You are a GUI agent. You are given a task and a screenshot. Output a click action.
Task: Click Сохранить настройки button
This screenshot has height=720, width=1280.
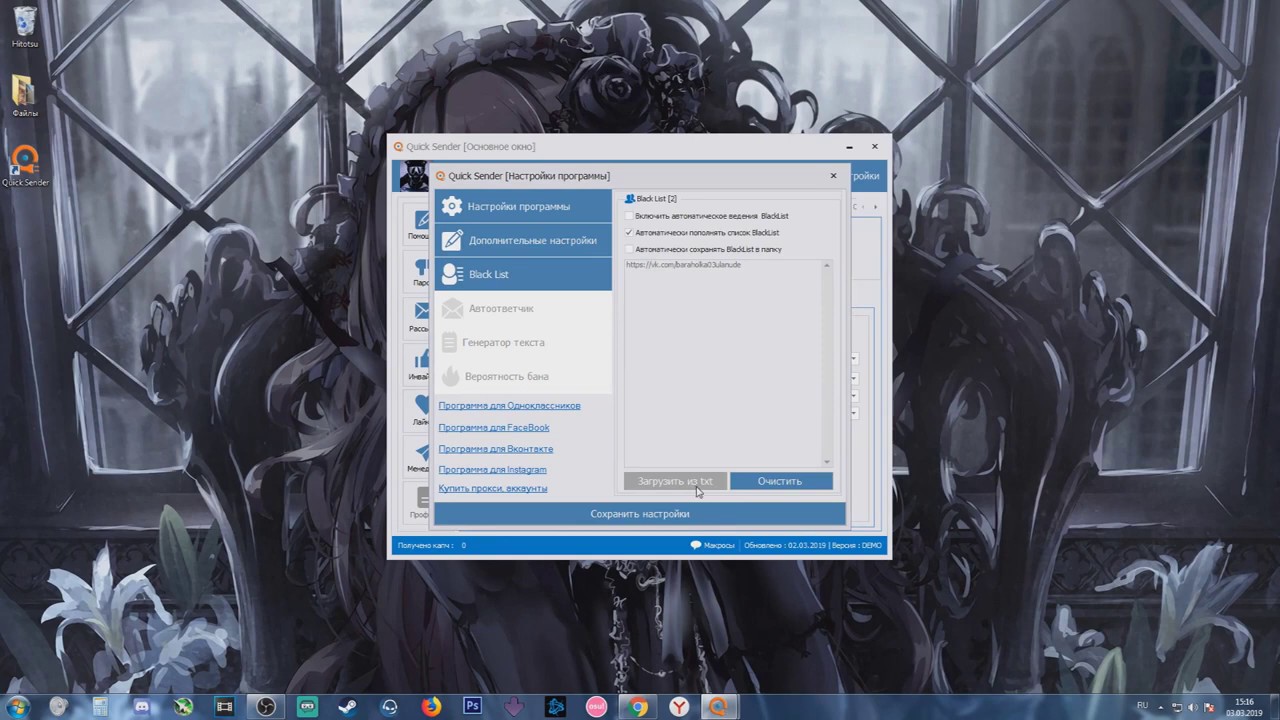[x=640, y=514]
